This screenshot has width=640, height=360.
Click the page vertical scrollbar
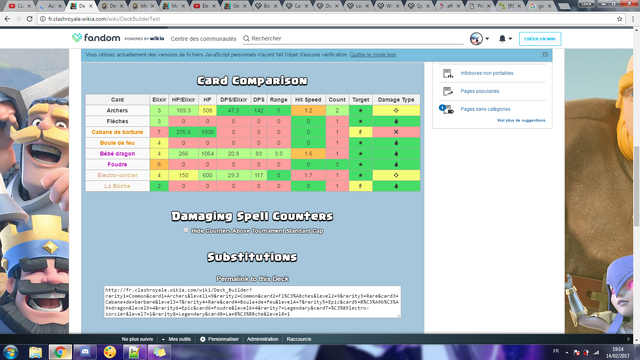pos(636,186)
